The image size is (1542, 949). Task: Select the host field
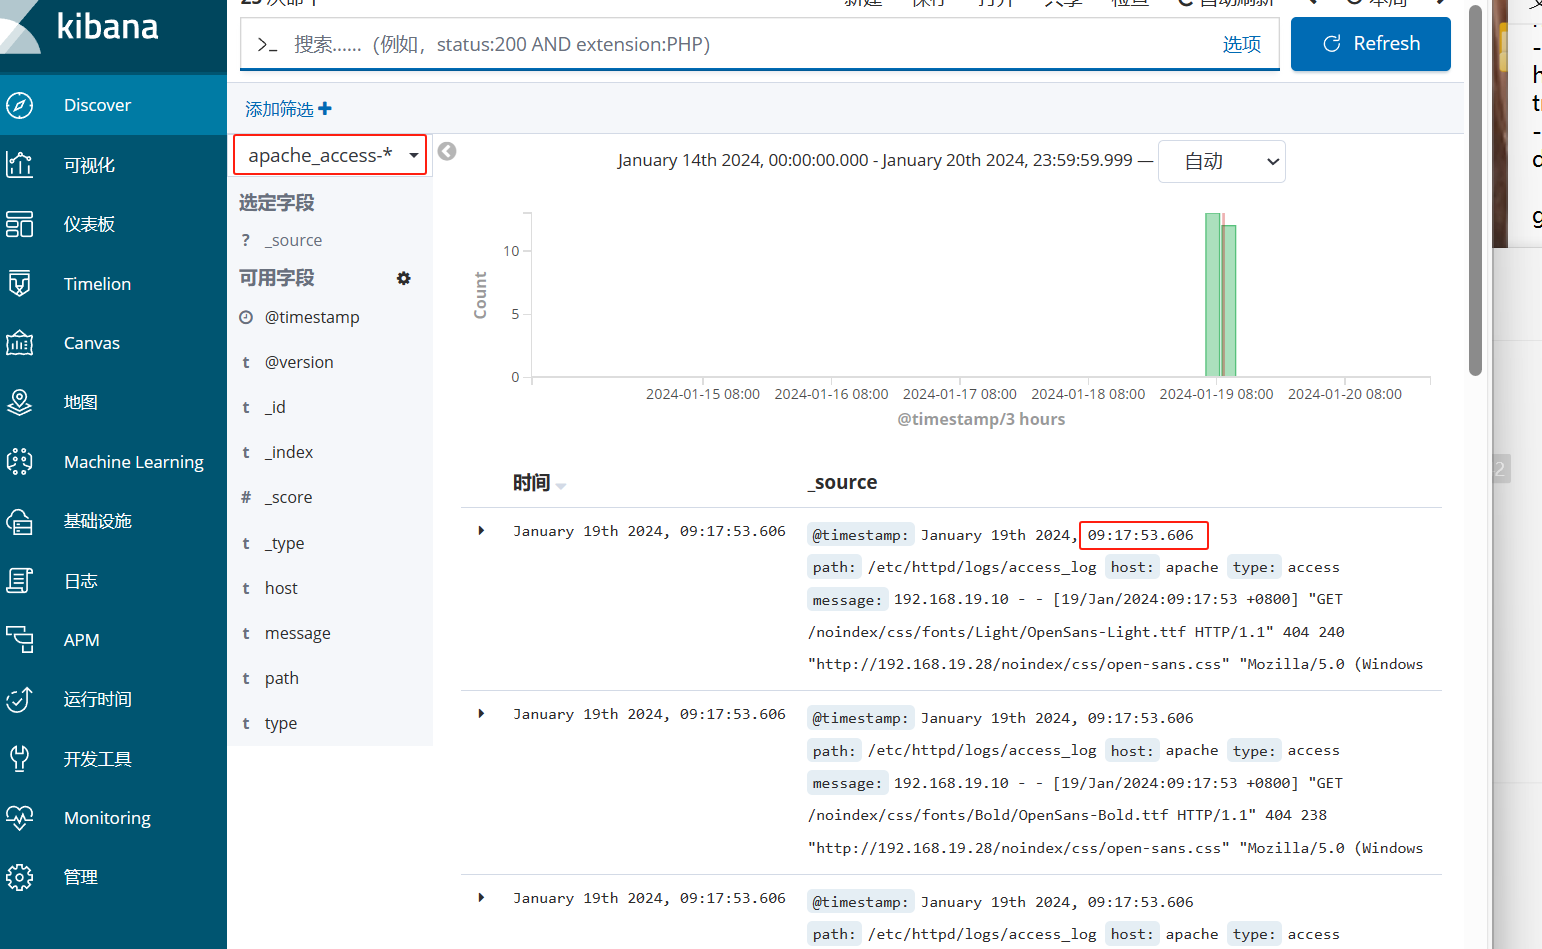pyautogui.click(x=281, y=588)
